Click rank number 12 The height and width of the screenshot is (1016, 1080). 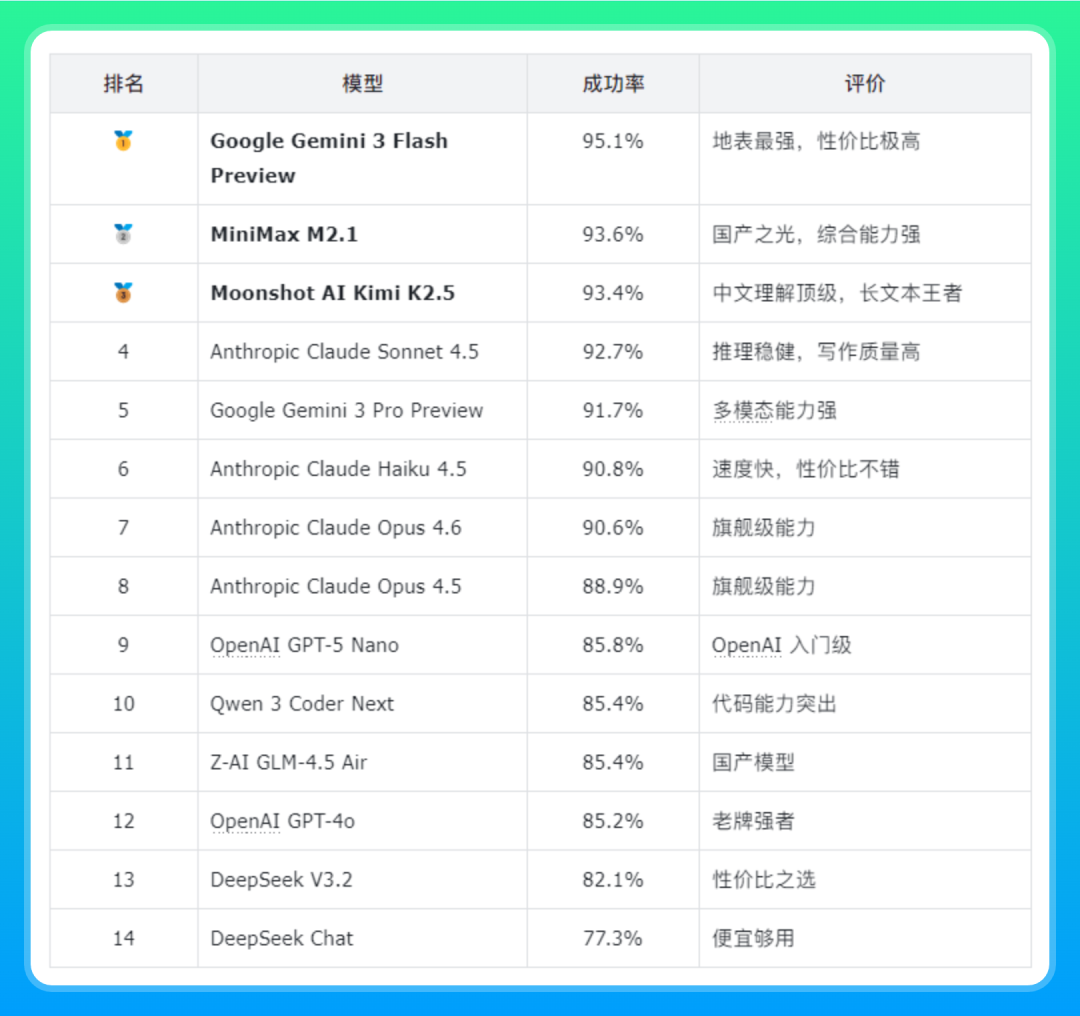[x=124, y=821]
